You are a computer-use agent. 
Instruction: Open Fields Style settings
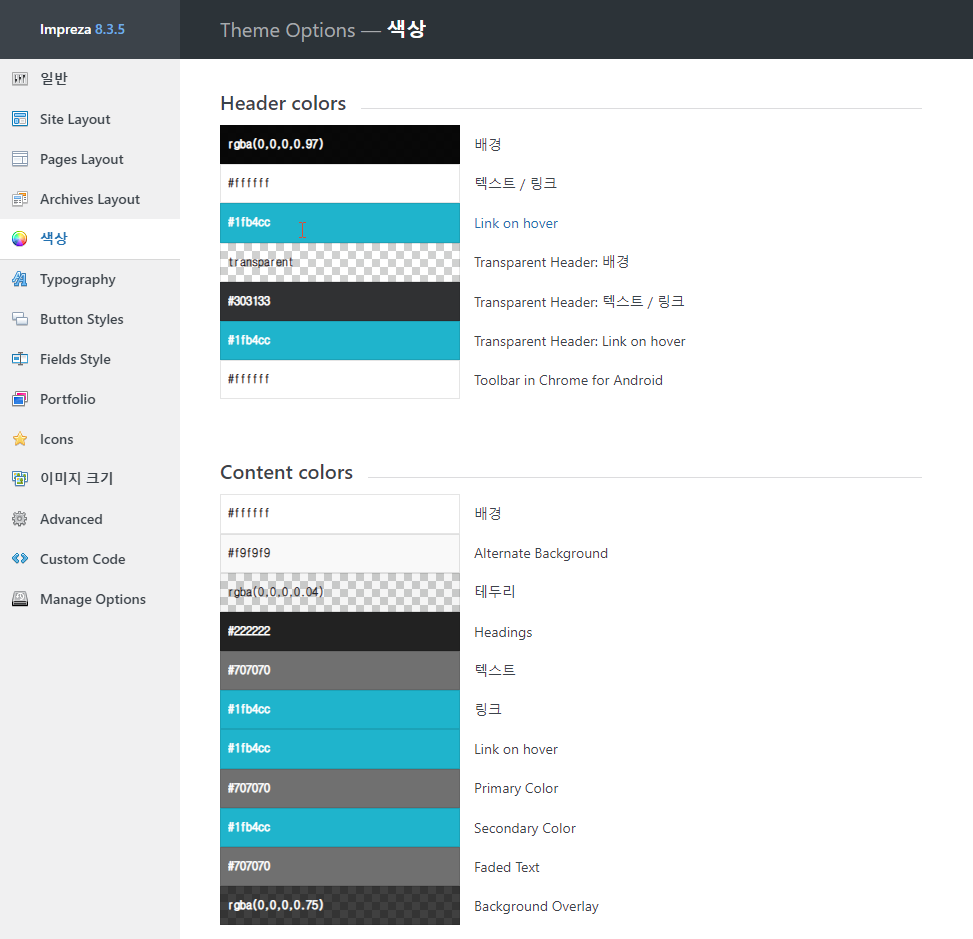coord(90,359)
